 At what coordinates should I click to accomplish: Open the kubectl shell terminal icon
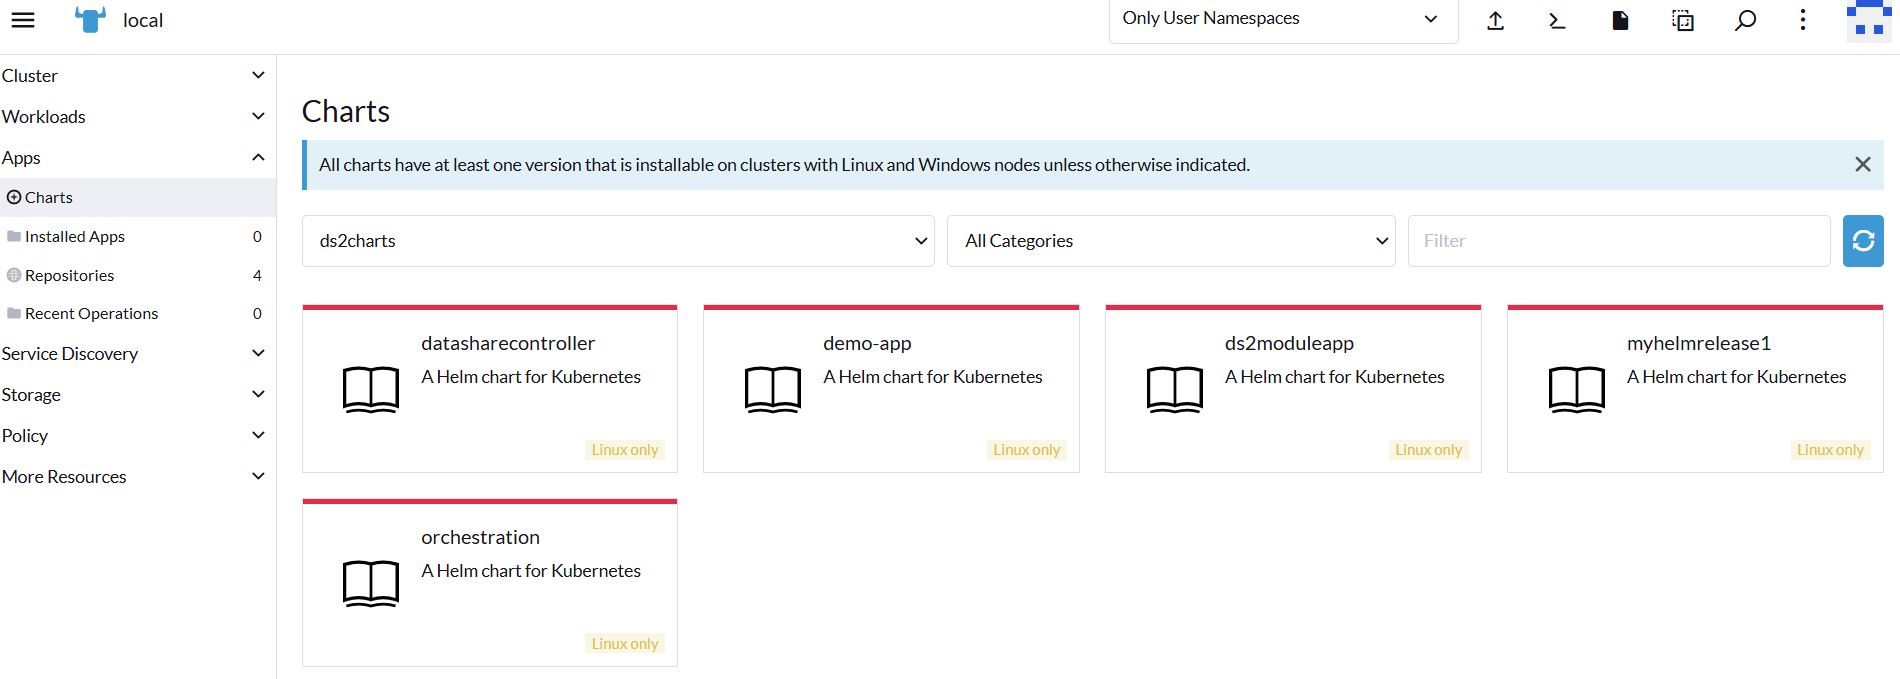coord(1557,21)
